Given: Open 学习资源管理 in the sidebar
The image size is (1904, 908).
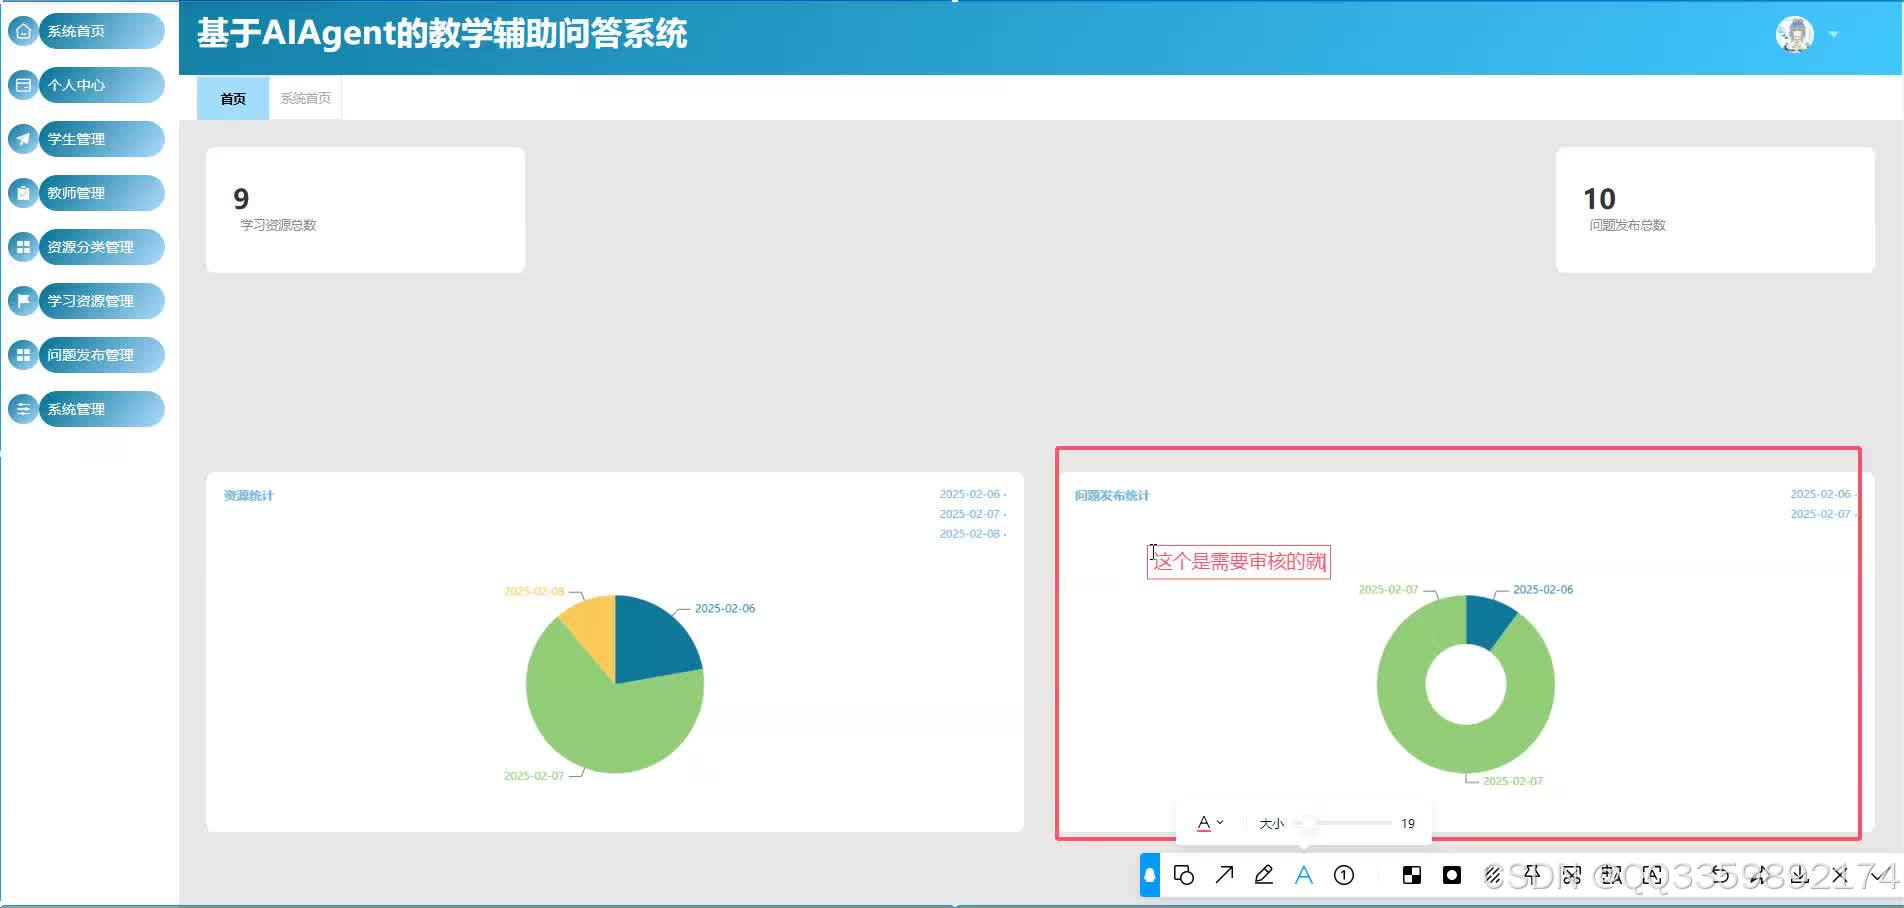Looking at the screenshot, I should pos(86,301).
